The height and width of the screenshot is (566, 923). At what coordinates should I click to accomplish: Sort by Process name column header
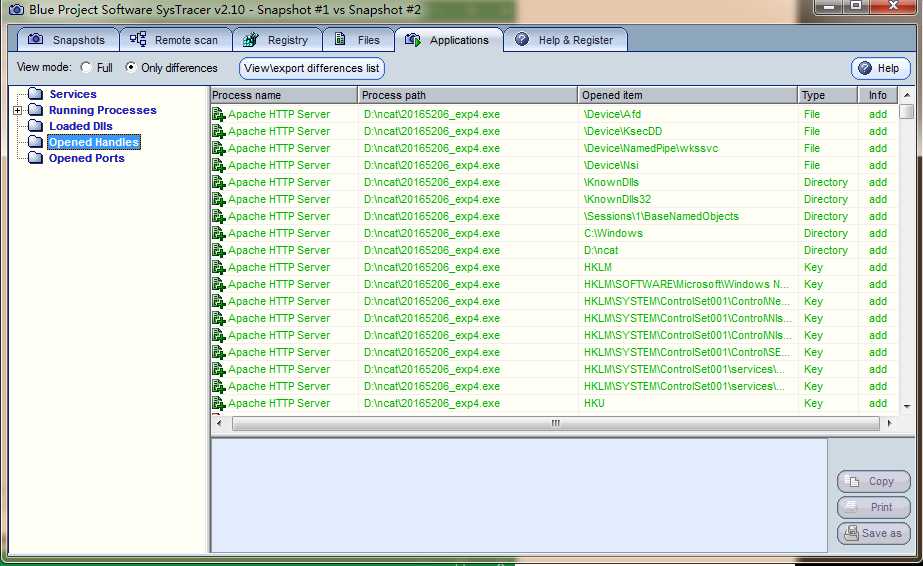(284, 95)
